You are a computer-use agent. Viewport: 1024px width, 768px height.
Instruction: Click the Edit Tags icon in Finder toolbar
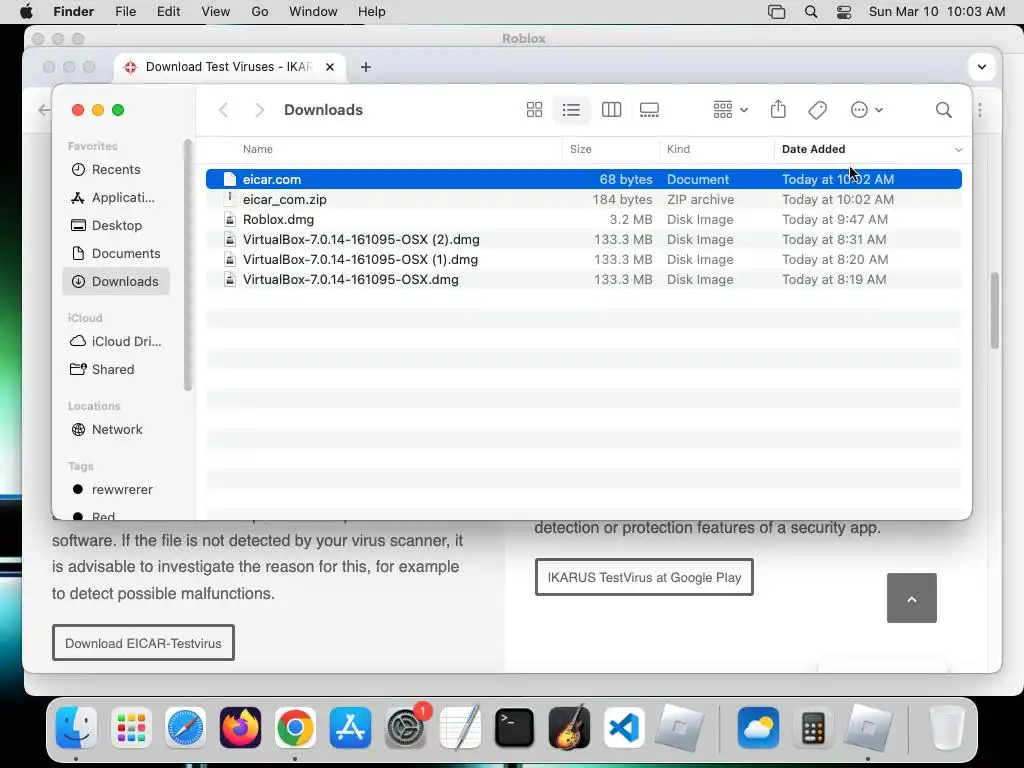pos(818,110)
